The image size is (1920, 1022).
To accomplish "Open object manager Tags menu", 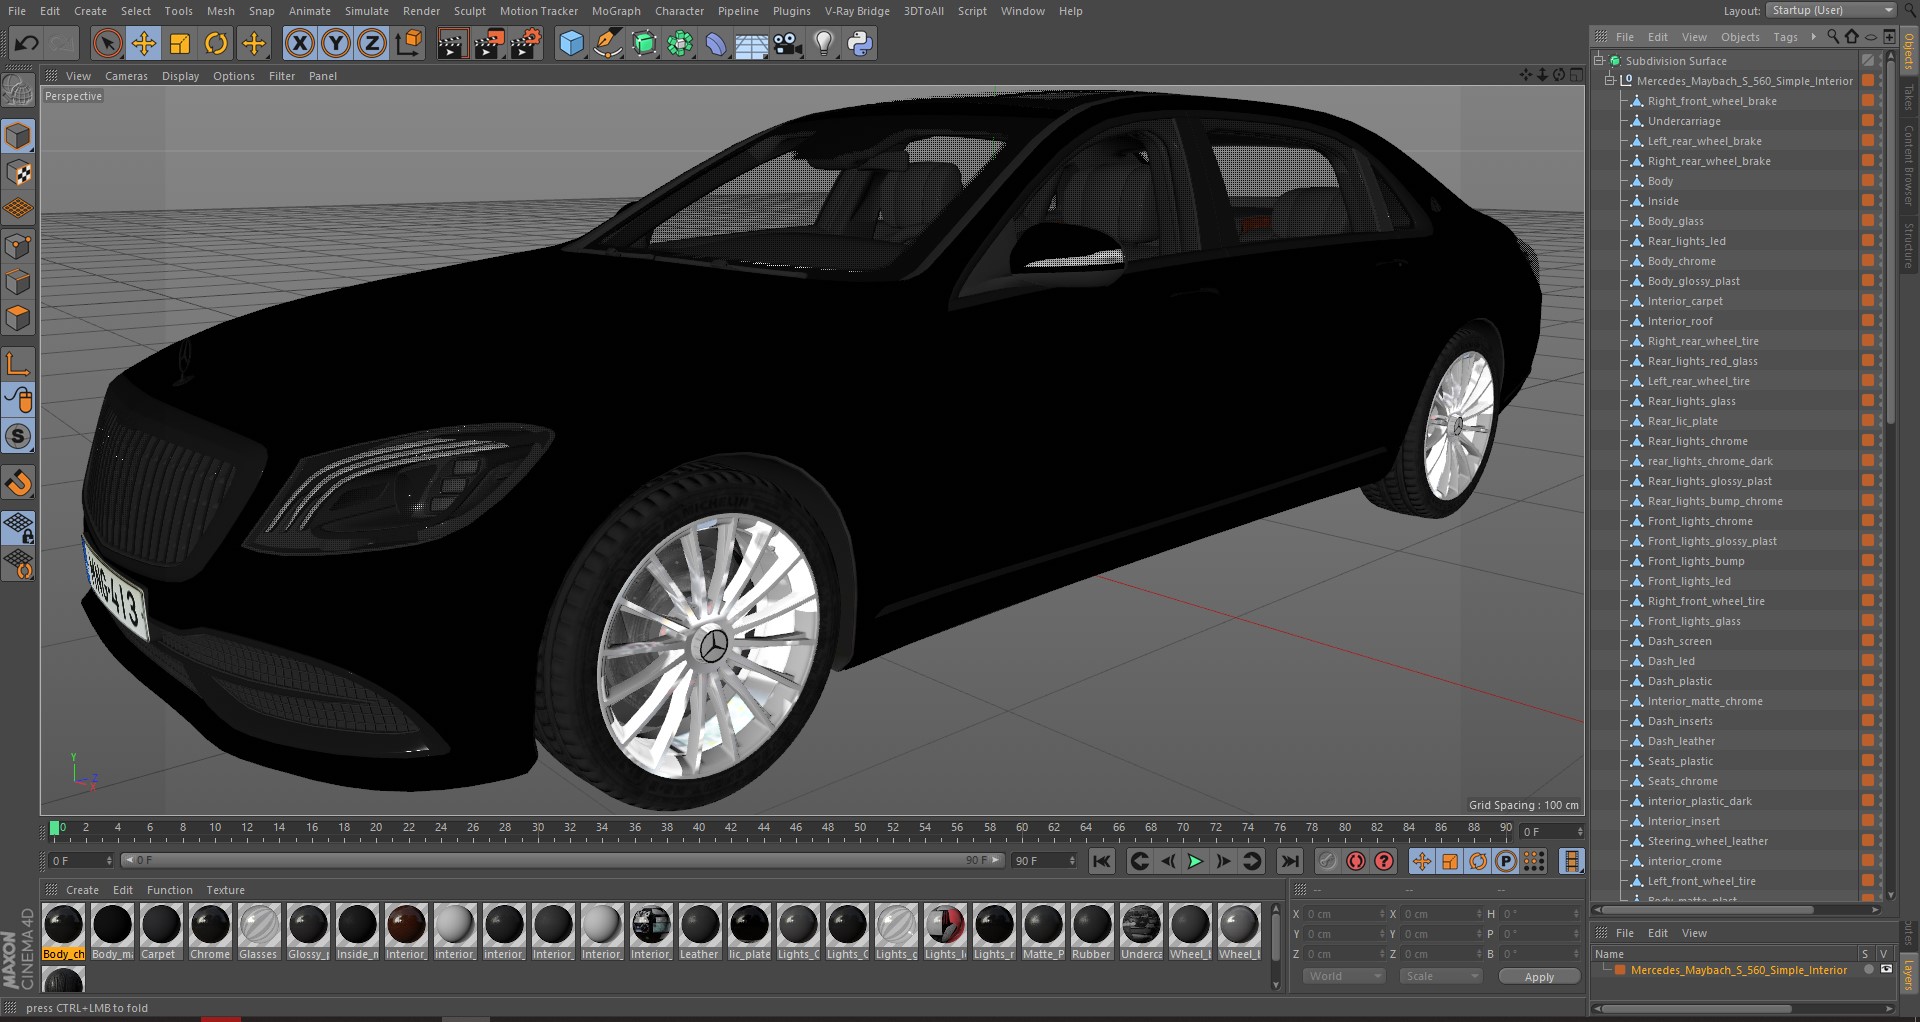I will point(1785,37).
